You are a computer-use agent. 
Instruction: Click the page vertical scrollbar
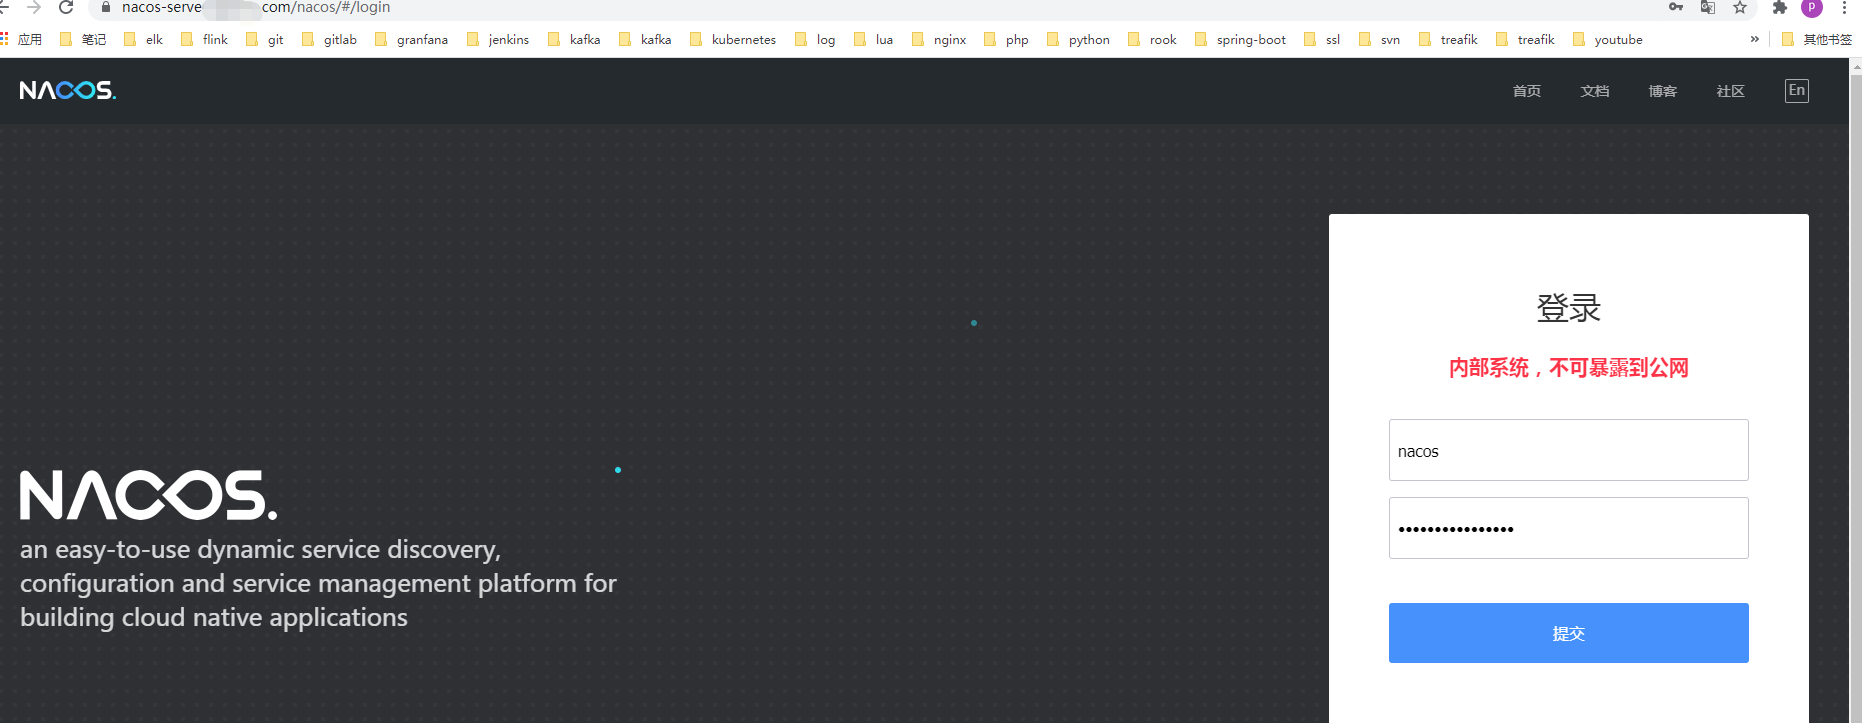[x=1856, y=390]
